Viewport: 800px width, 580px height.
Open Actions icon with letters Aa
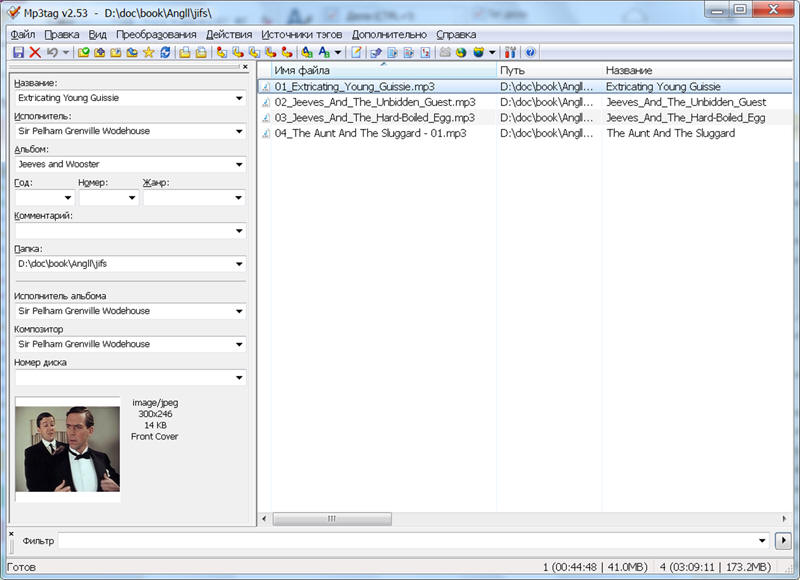307,52
